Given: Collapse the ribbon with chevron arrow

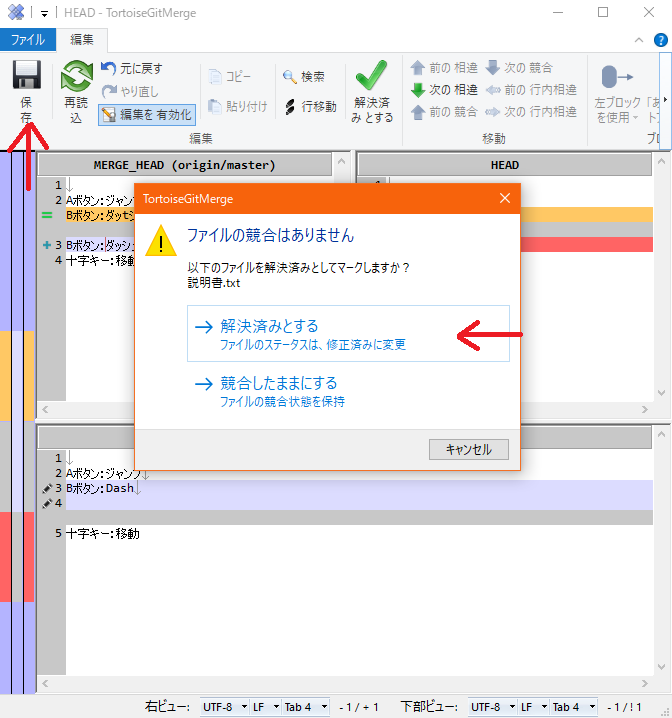Looking at the screenshot, I should [x=639, y=40].
